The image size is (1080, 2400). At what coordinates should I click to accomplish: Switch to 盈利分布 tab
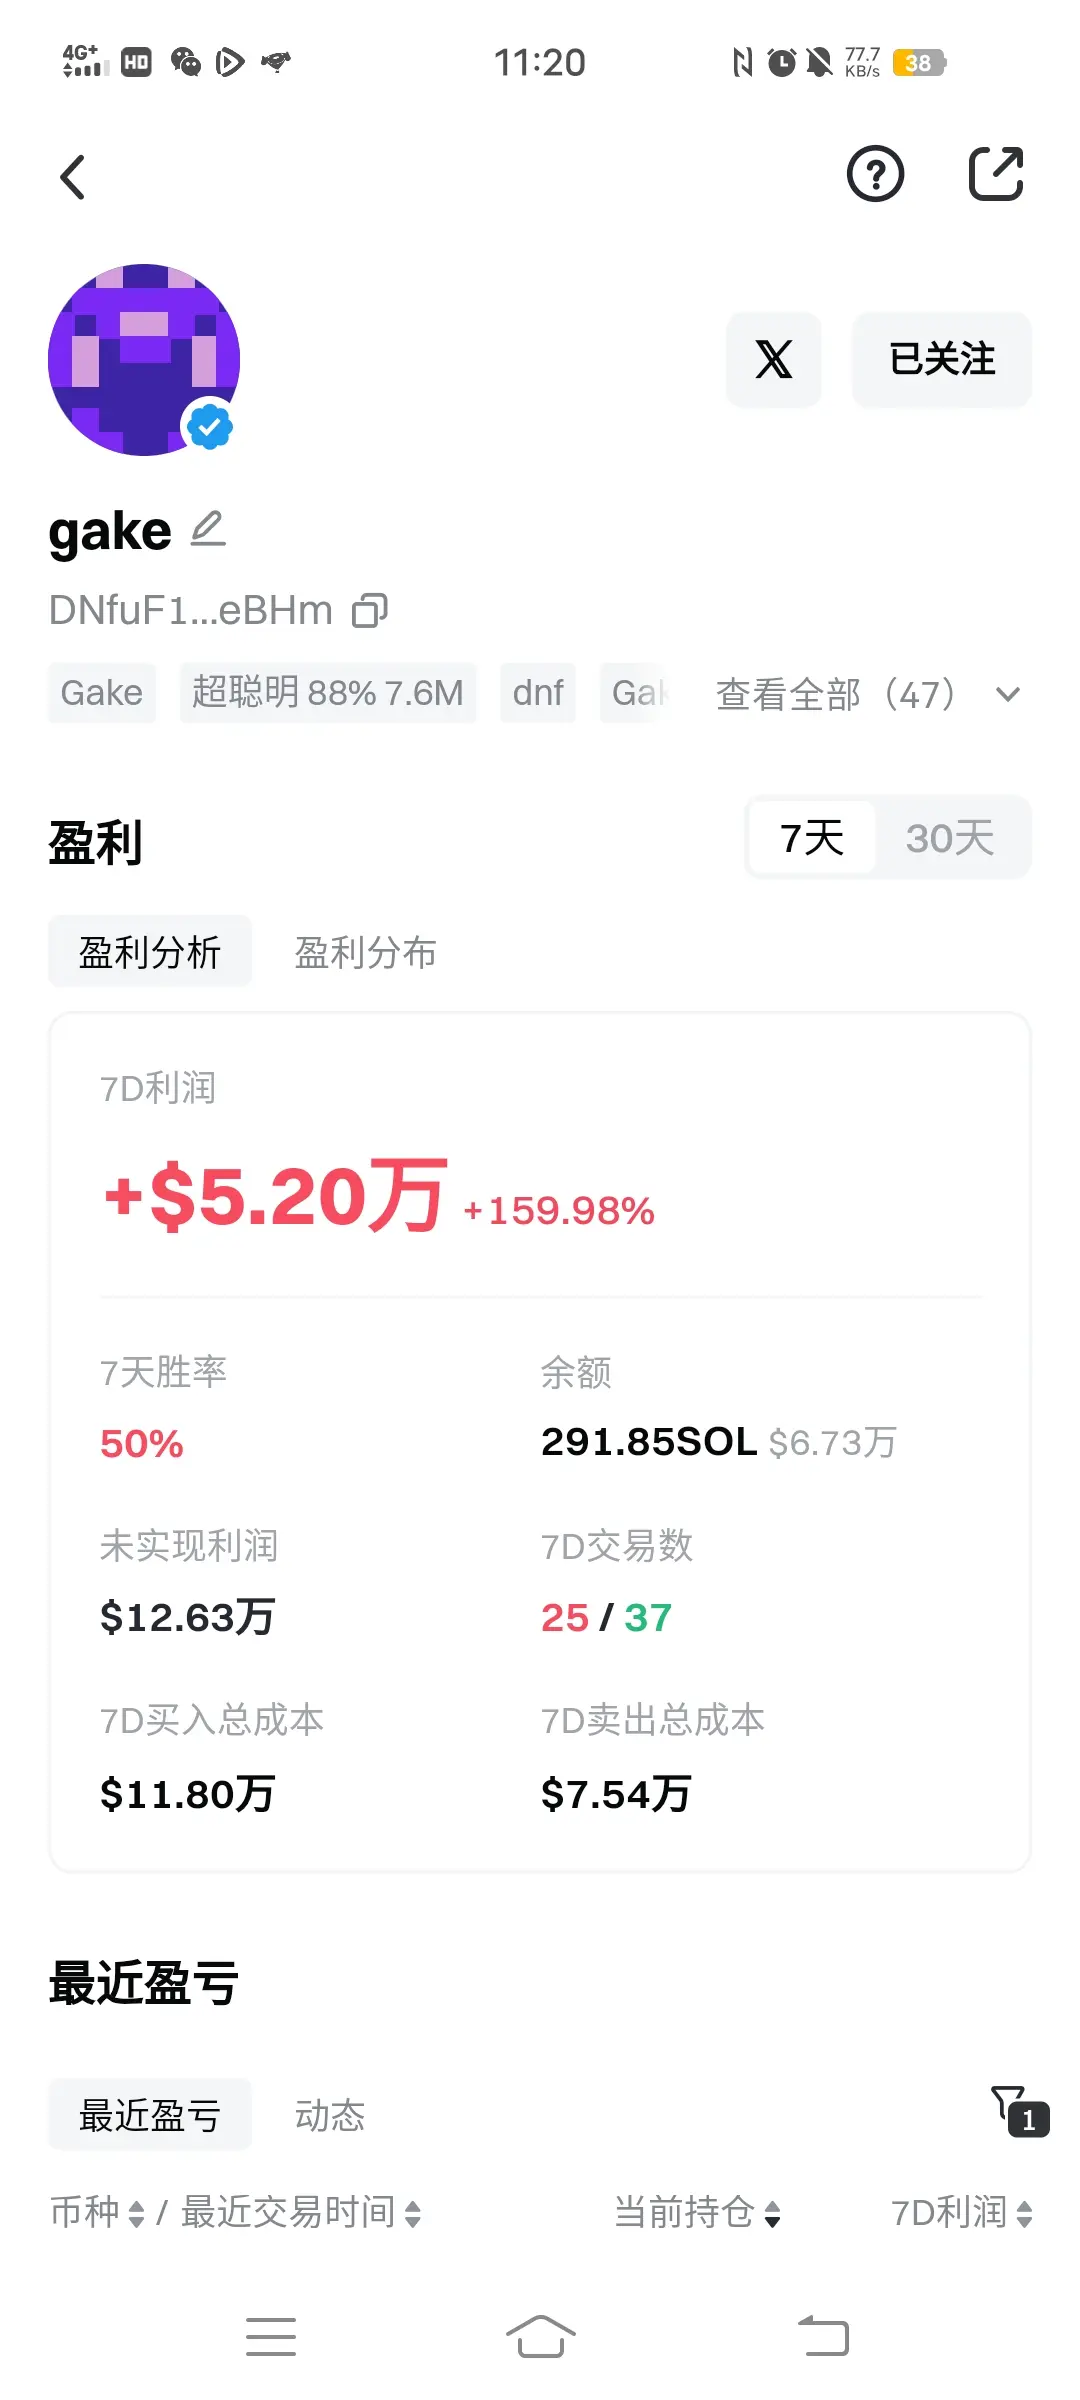pyautogui.click(x=365, y=952)
